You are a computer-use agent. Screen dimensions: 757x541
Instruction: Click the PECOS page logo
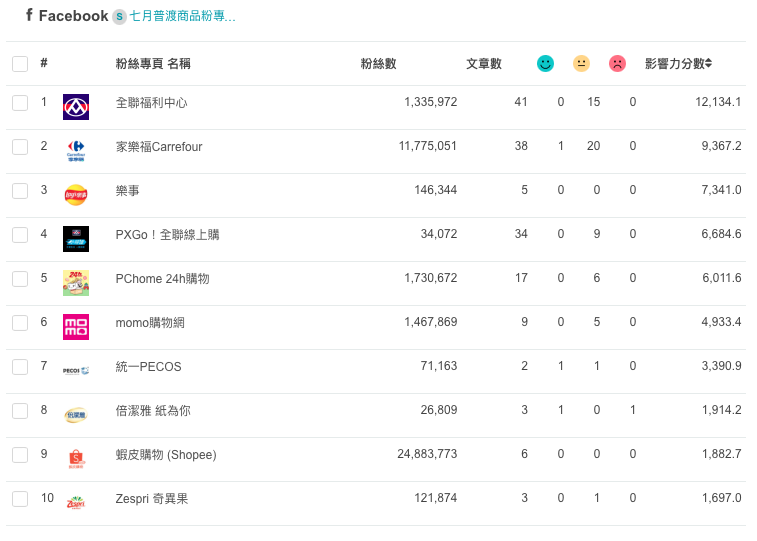click(x=76, y=371)
